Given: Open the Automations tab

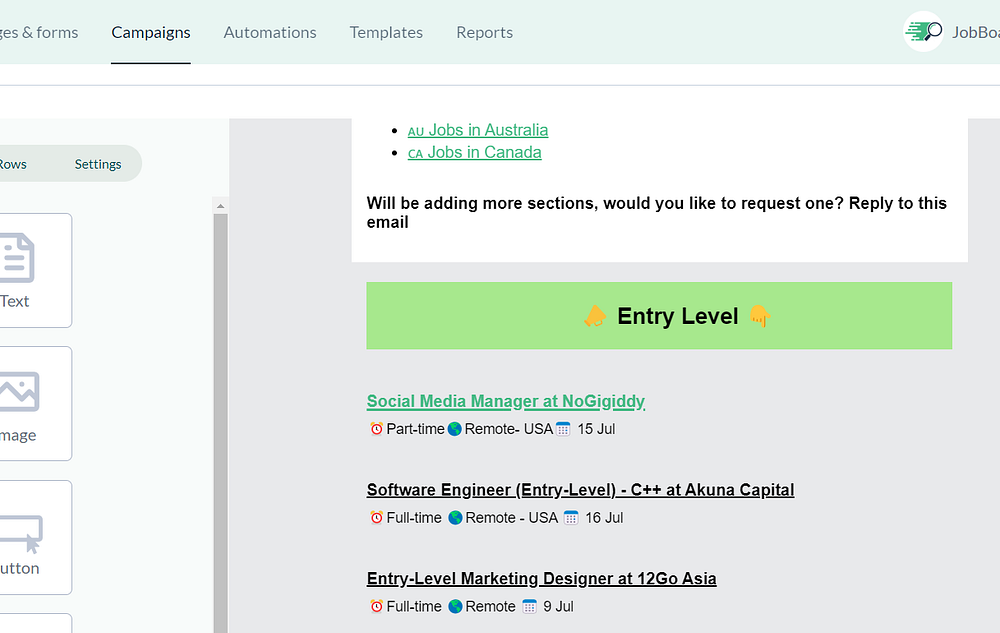Looking at the screenshot, I should point(270,33).
